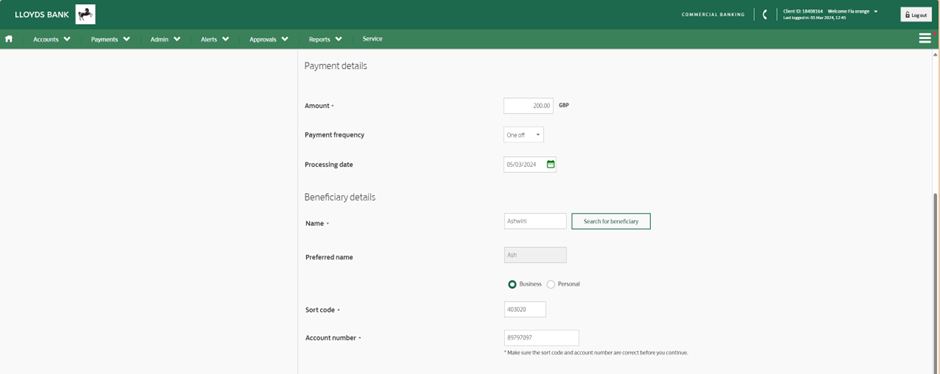
Task: Click the Account number field
Action: point(542,337)
